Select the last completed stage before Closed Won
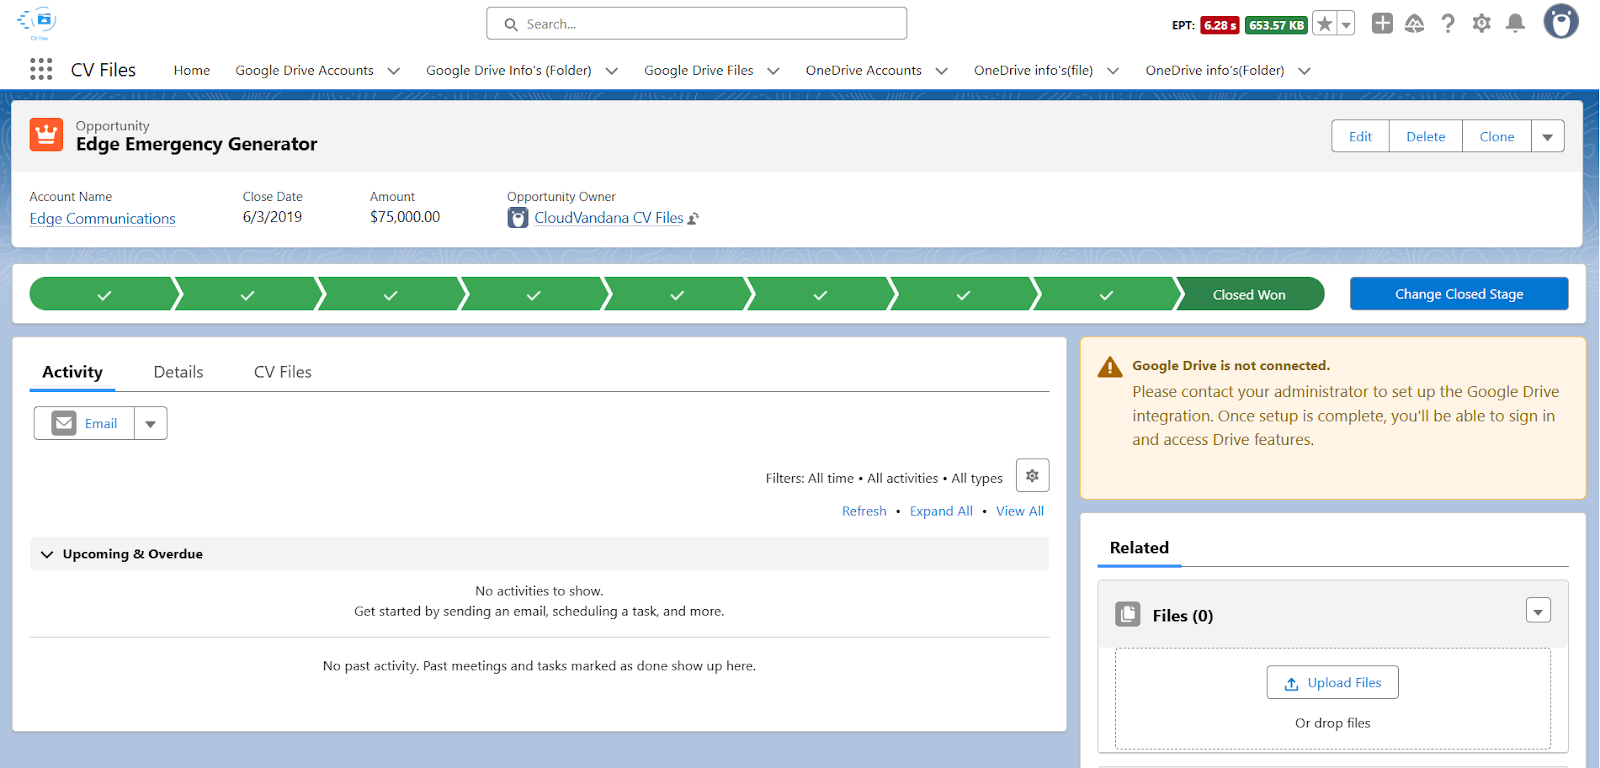The width and height of the screenshot is (1600, 768). [x=1106, y=294]
